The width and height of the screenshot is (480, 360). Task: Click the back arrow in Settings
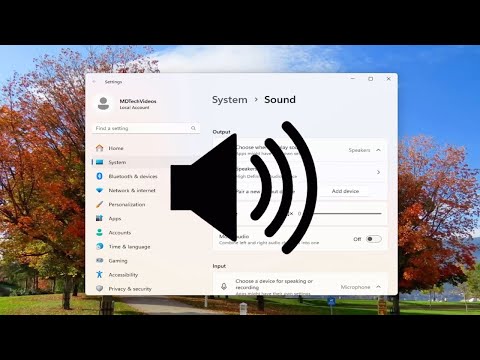[x=94, y=81]
